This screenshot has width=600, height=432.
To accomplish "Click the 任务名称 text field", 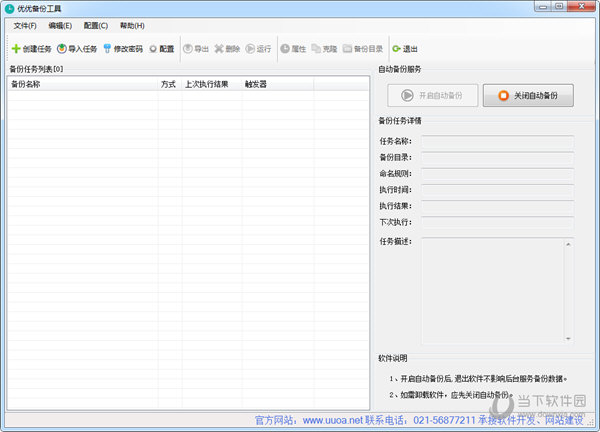I will click(x=496, y=142).
